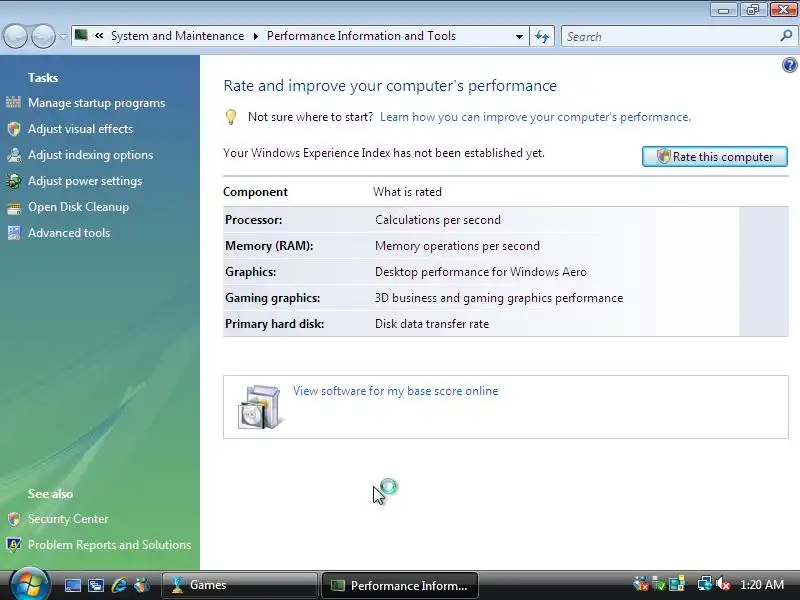This screenshot has width=800, height=600.
Task: Click the tray icon just left of the network icon
Action: click(x=677, y=584)
